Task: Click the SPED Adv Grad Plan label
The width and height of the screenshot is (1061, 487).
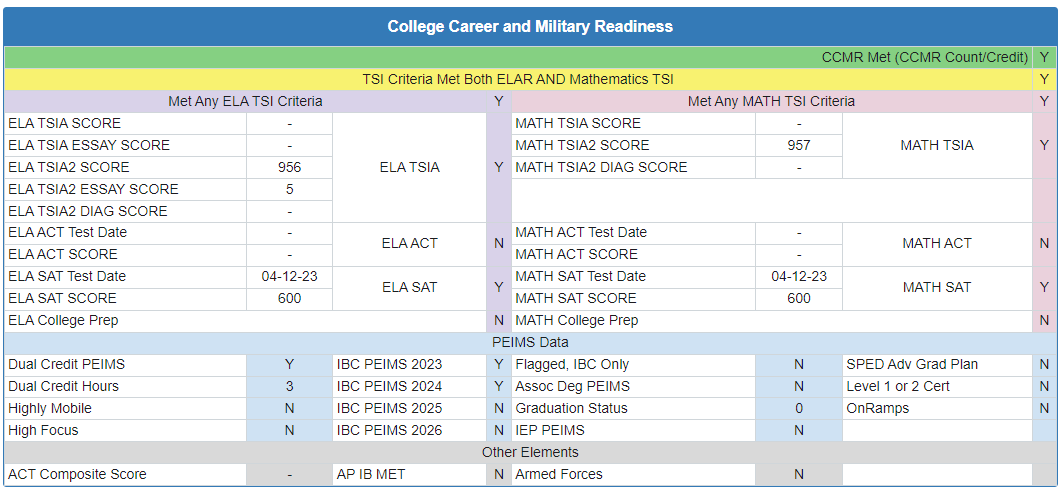Action: coord(912,364)
